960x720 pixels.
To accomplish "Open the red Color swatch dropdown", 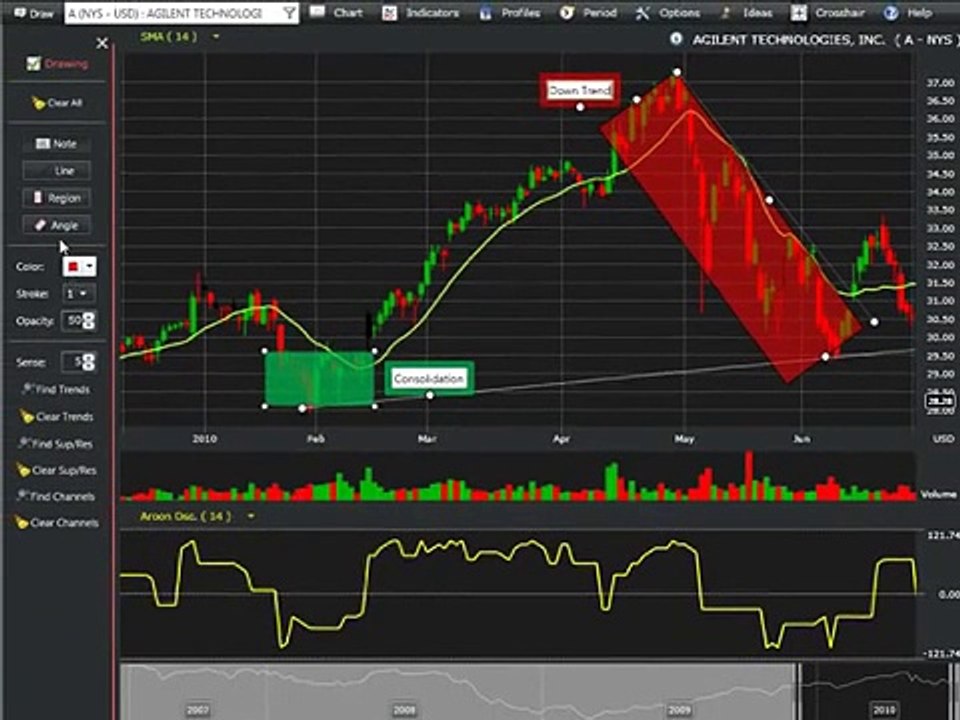I will [80, 266].
